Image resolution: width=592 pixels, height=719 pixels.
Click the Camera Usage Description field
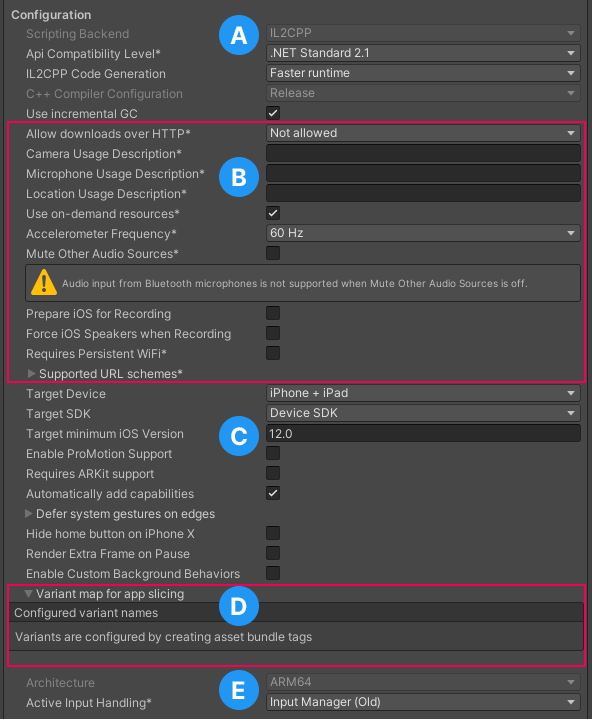point(423,153)
